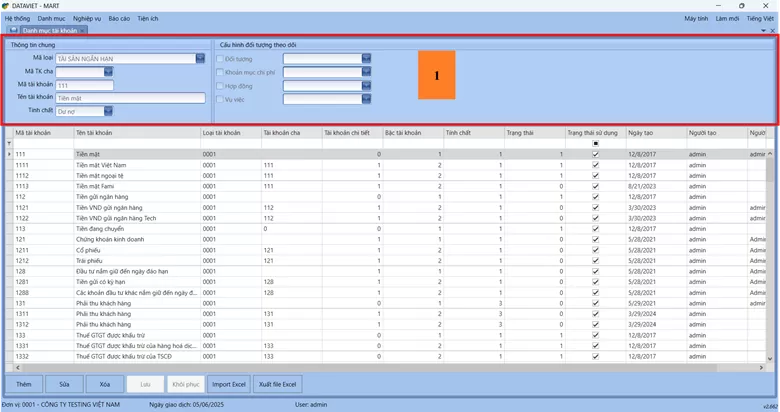Toggle Trạng thái sử dụng checkbox for account 1112
This screenshot has height=412, width=780.
pos(595,176)
